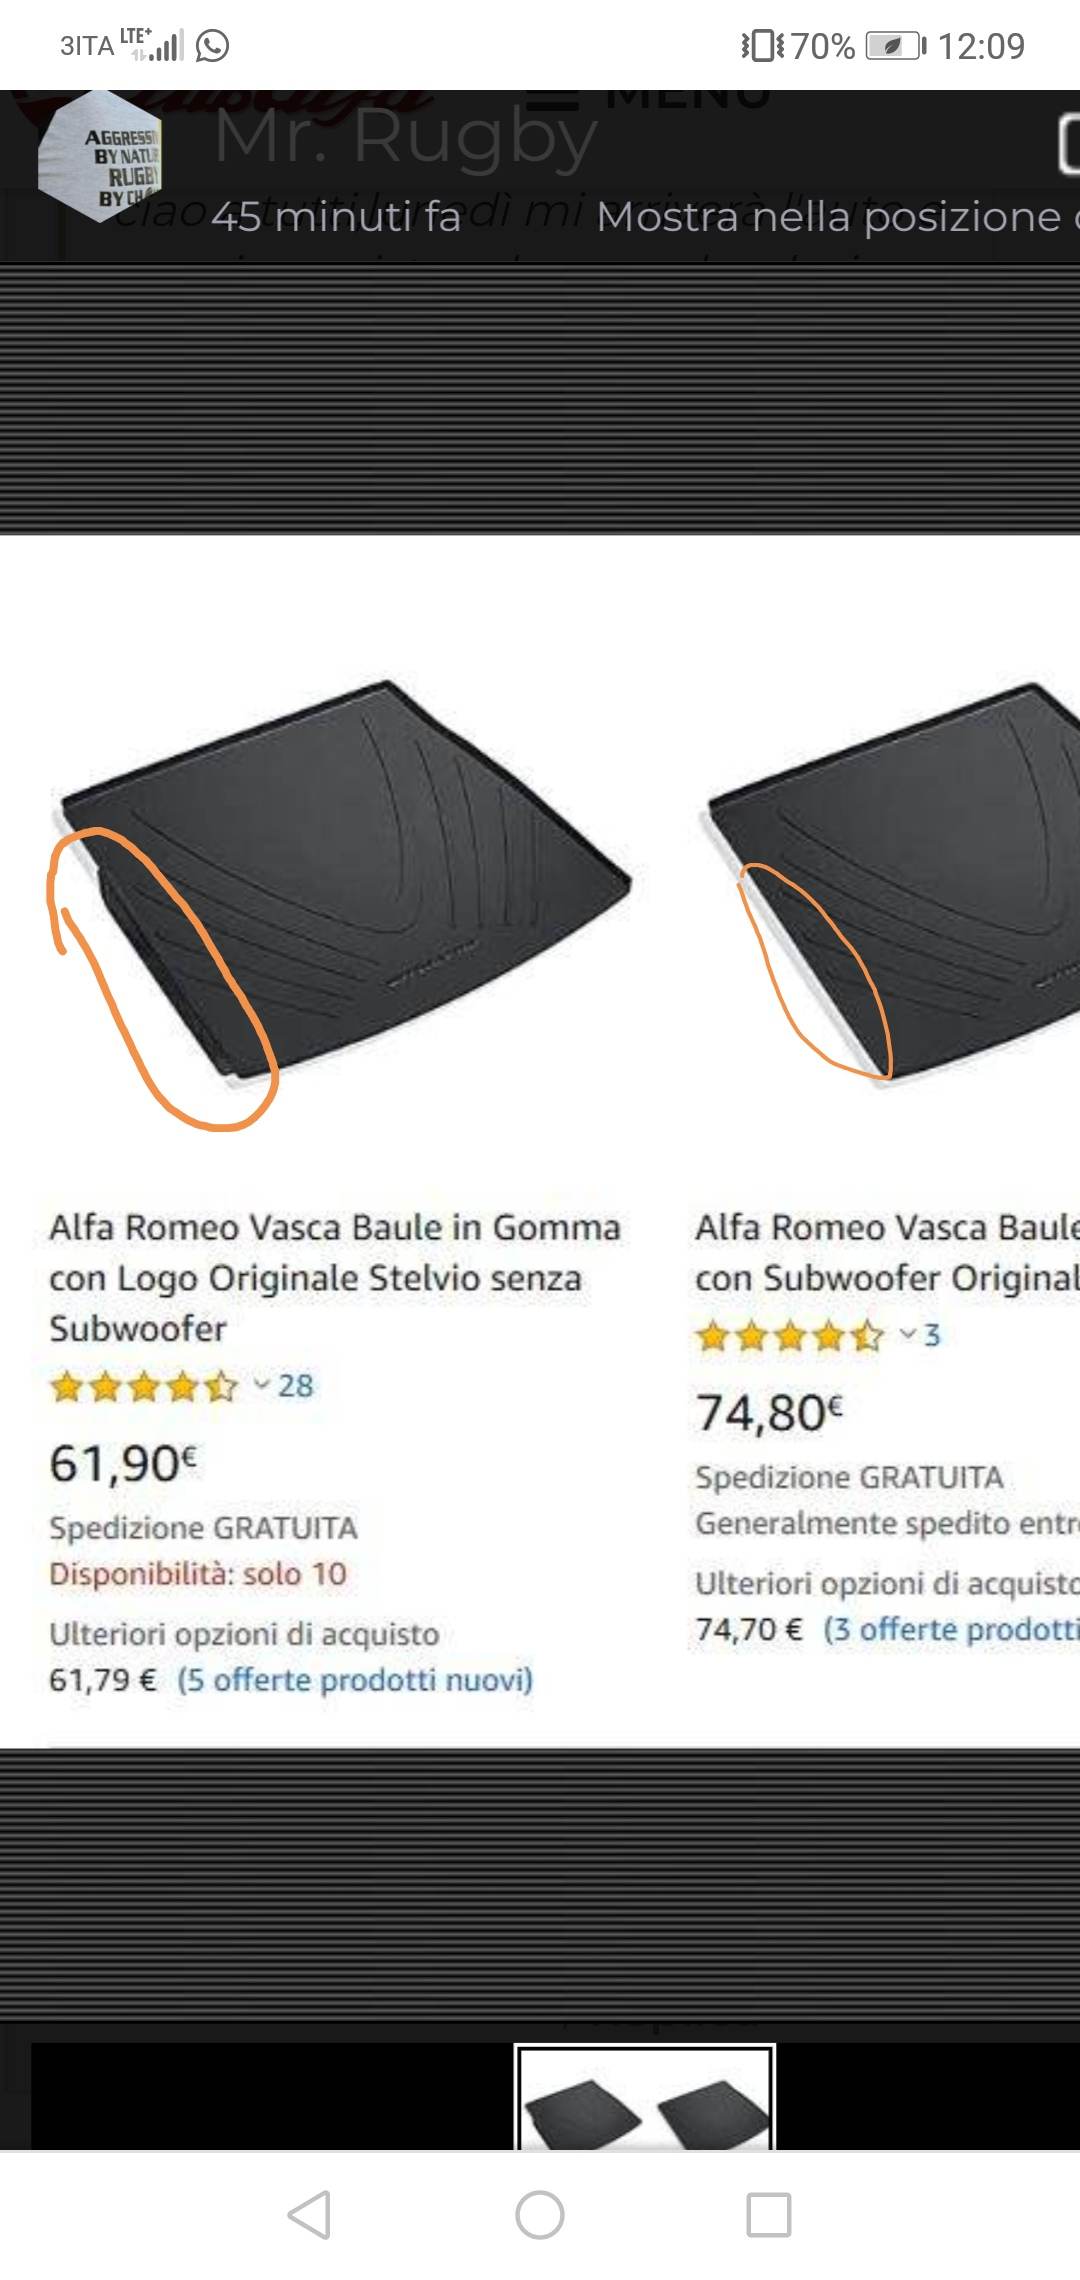Open '3 offerte prodotti' link
The height and width of the screenshot is (2280, 1080).
click(x=951, y=1629)
